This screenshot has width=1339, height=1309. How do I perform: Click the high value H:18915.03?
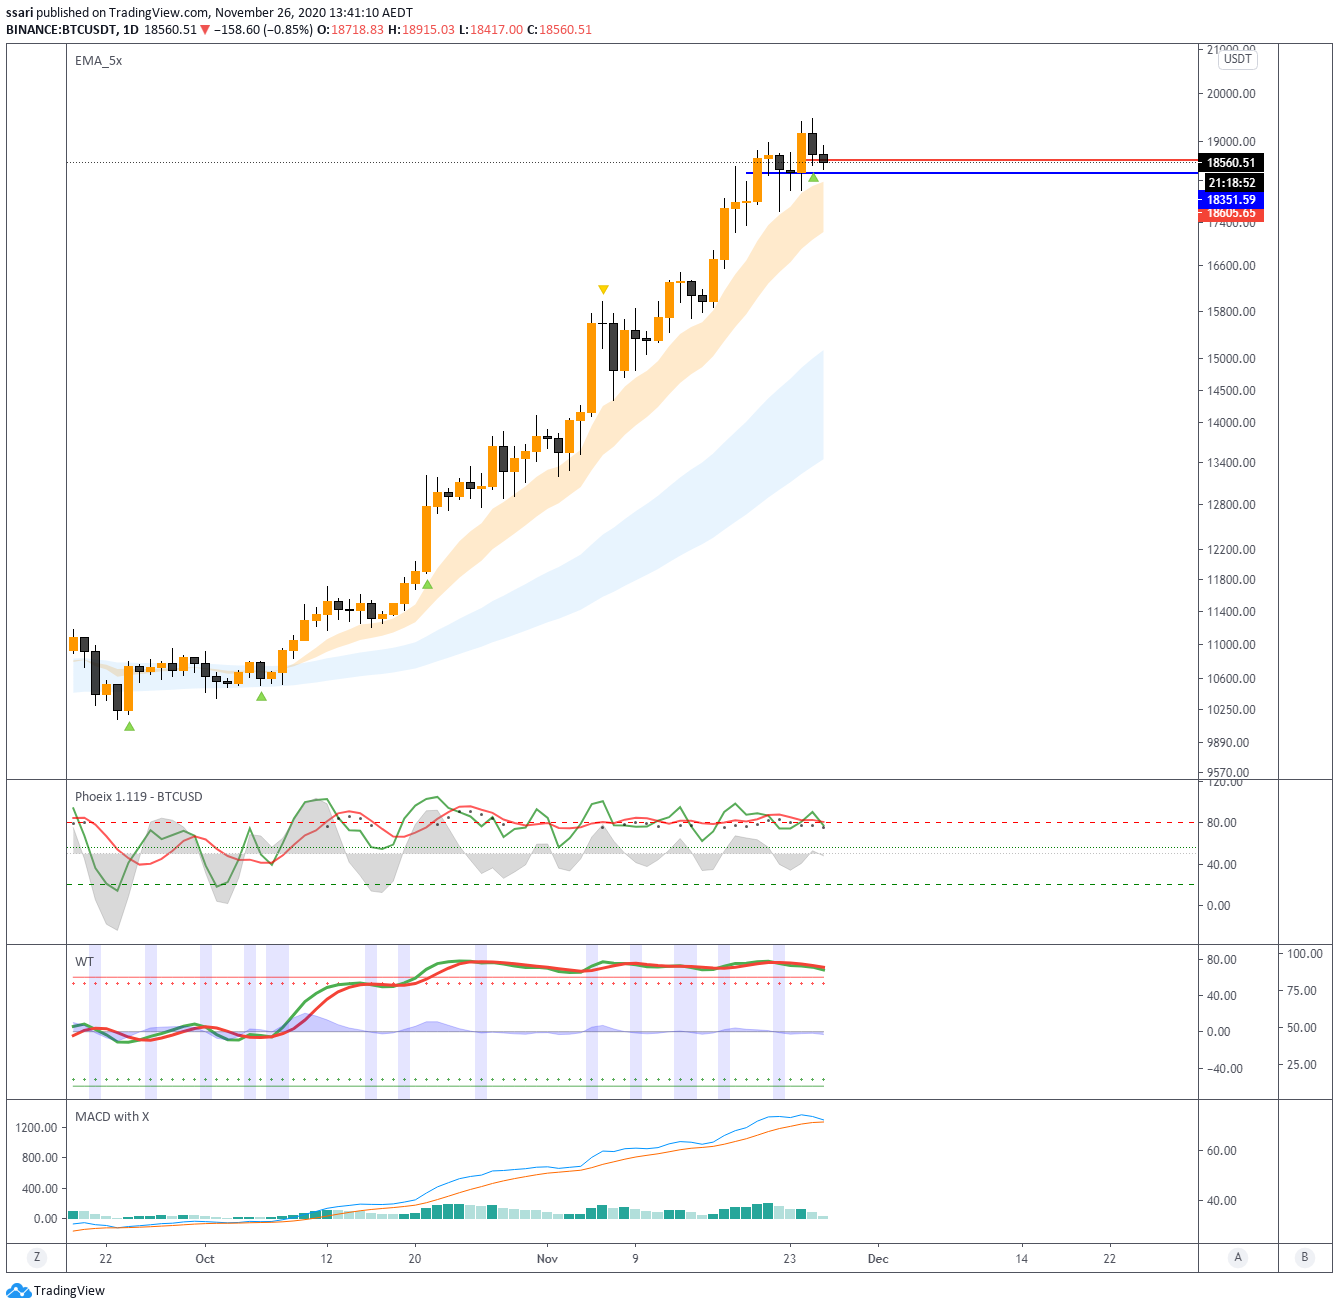click(x=421, y=30)
